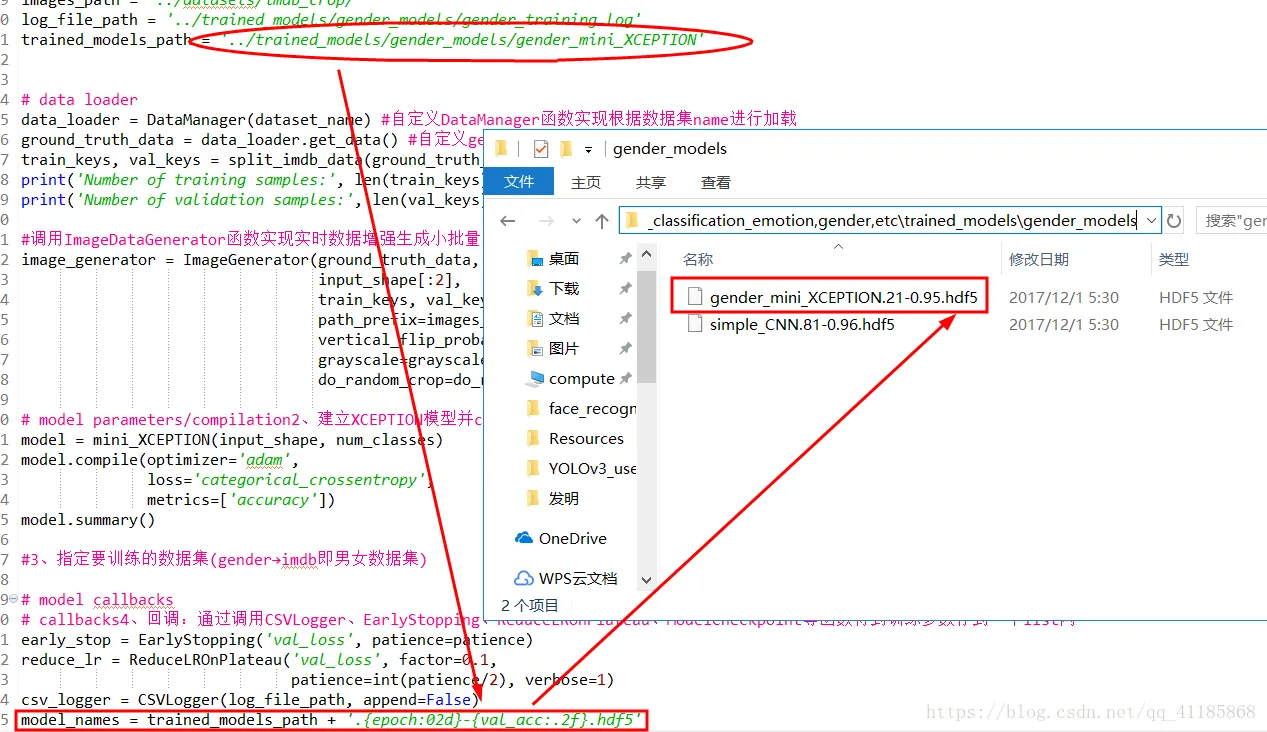This screenshot has width=1267, height=732.
Task: Click the '#3、指定要训练的数据集' comment line
Action: (x=224, y=559)
